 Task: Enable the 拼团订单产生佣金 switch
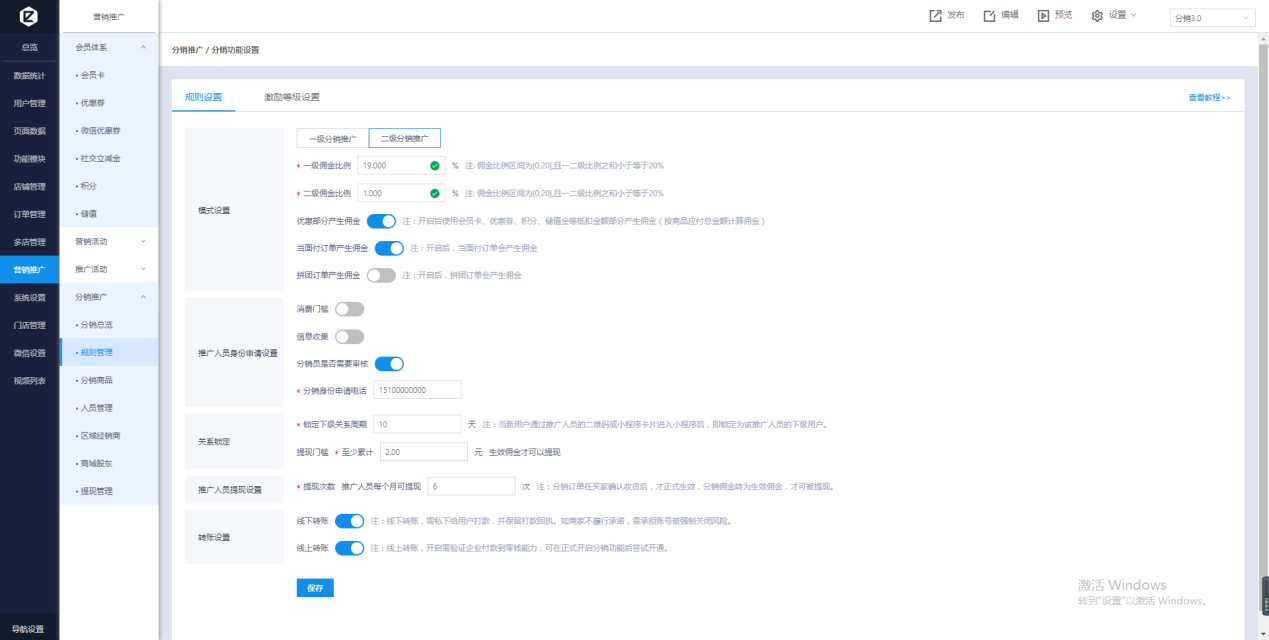[381, 275]
